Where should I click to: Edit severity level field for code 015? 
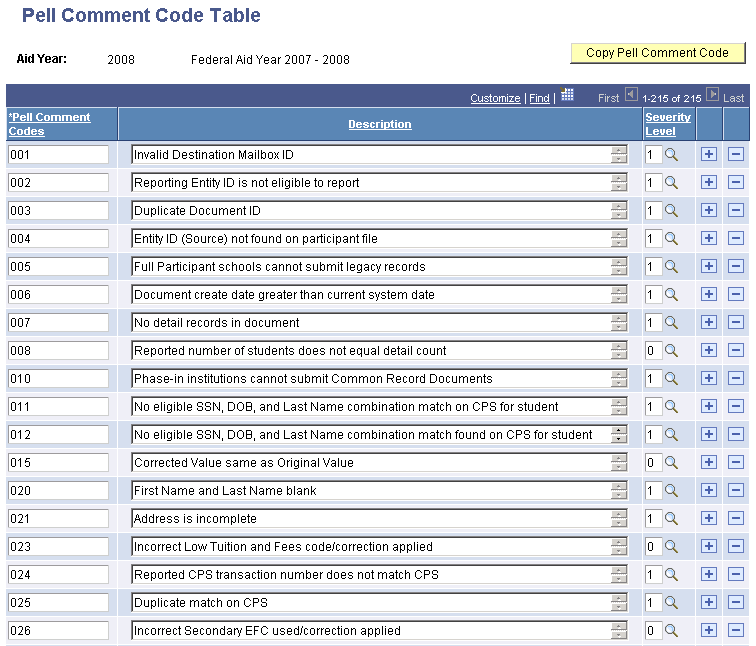[x=653, y=462]
